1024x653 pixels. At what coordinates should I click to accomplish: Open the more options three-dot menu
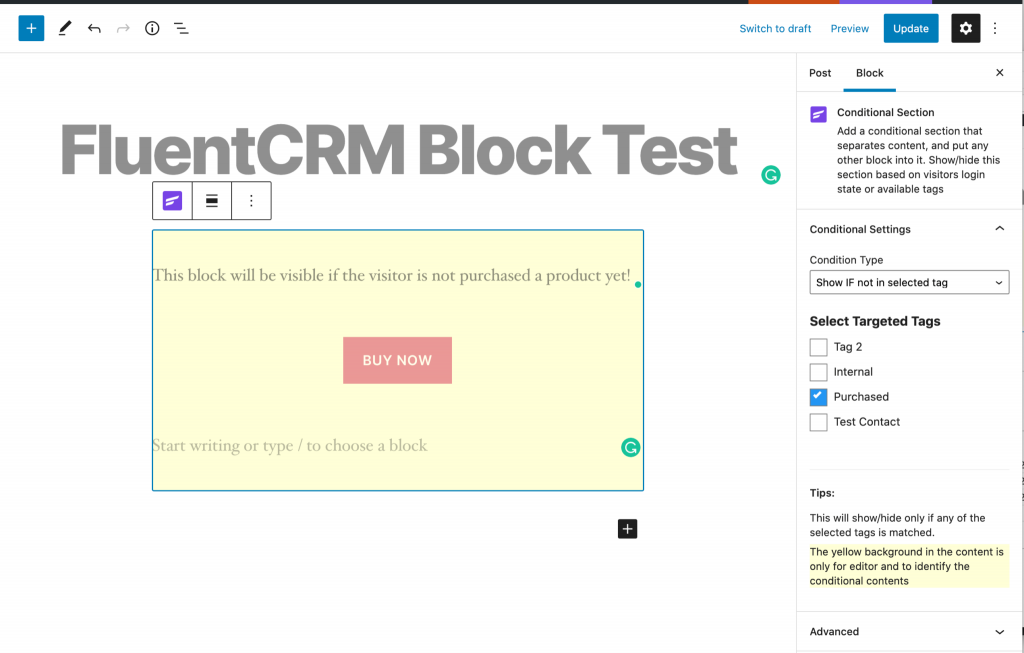[x=995, y=28]
